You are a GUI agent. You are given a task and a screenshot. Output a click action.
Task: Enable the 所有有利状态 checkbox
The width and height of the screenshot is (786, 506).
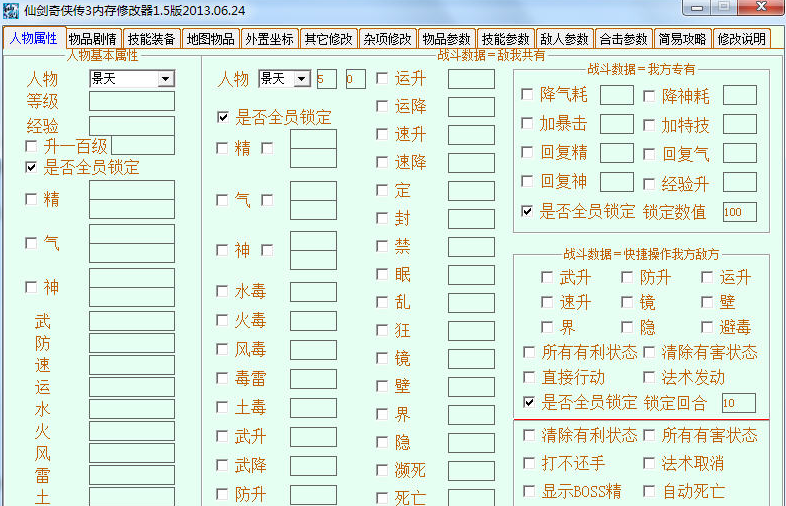coord(529,352)
